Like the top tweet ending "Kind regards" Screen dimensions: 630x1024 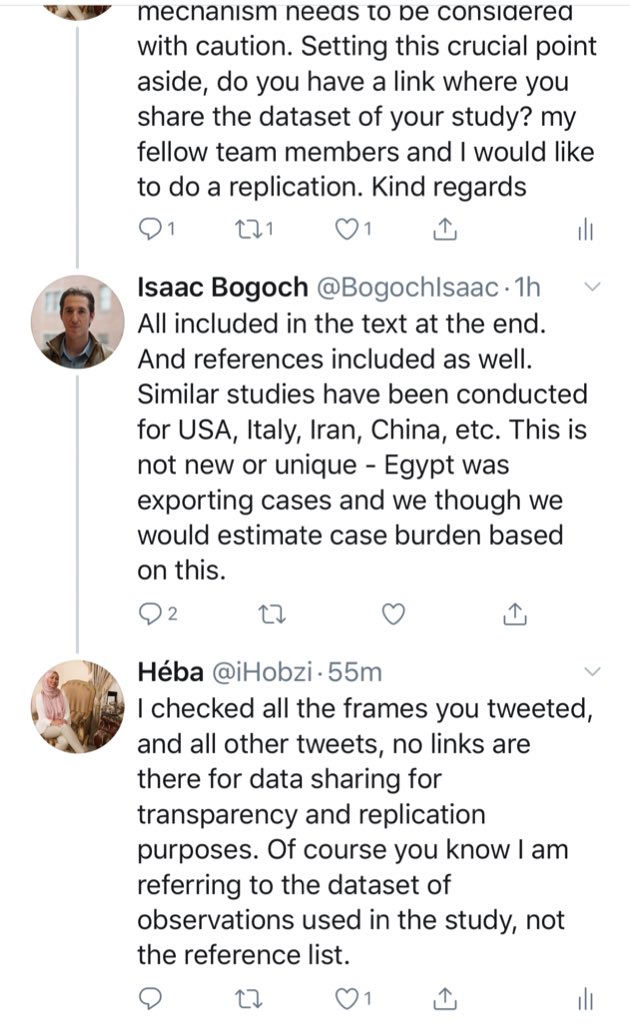pyautogui.click(x=346, y=230)
